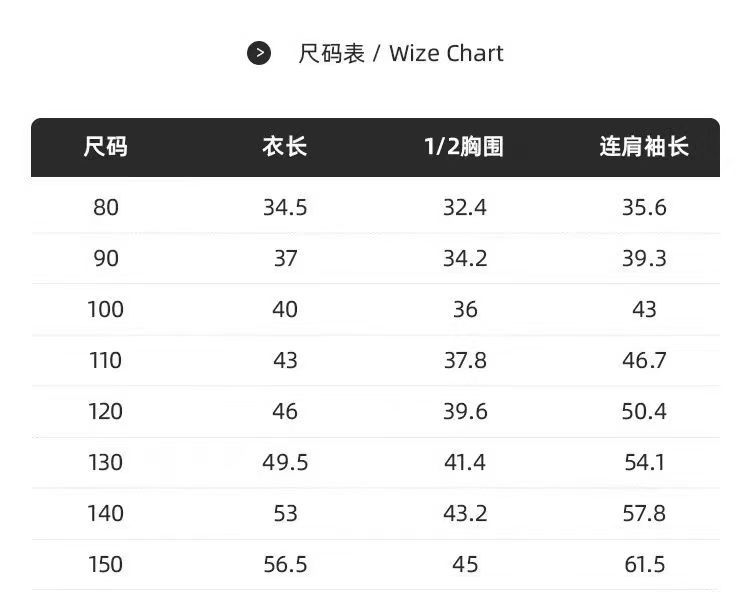Click the 连肩袖长 column header
The image size is (750, 608).
point(644,147)
